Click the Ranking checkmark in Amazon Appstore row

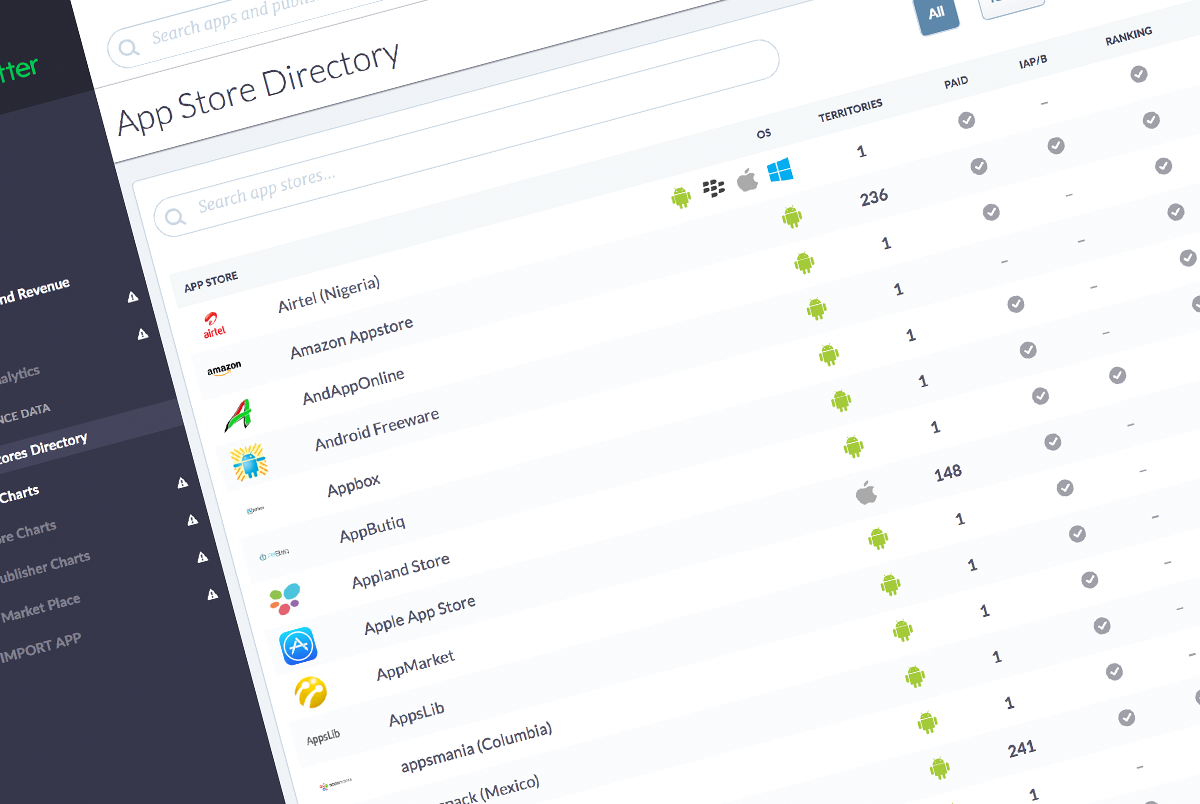(x=1151, y=120)
